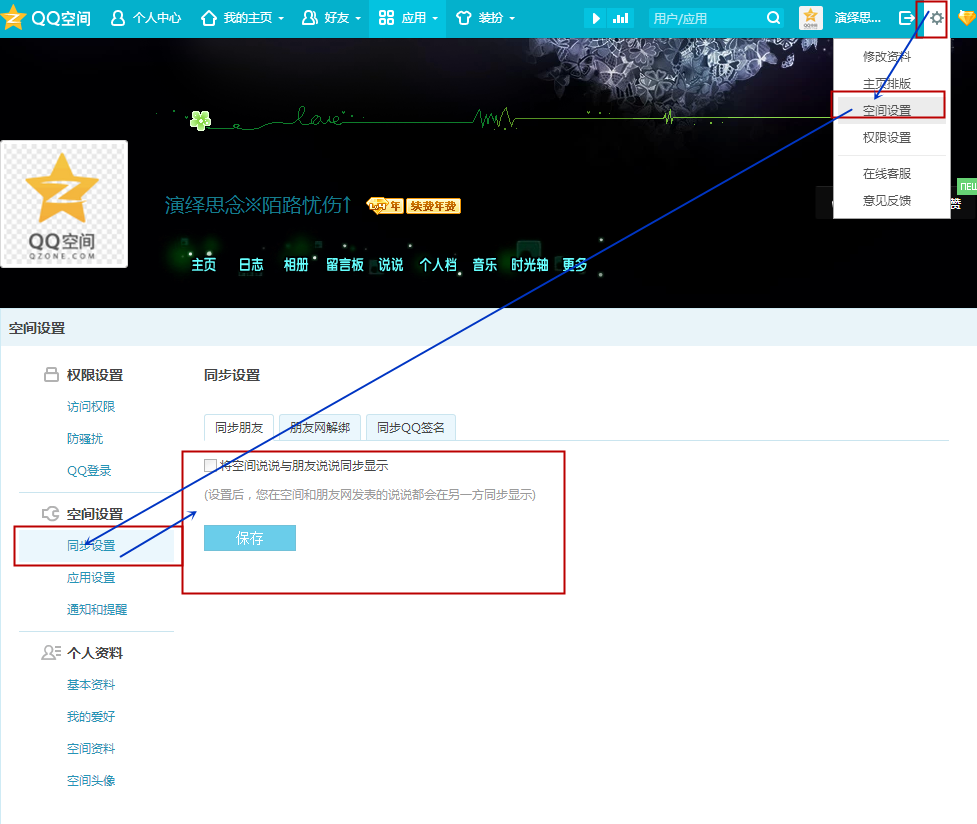Select 空间设置 in the gear menu
Screen dimensions: 977x824
[x=887, y=110]
